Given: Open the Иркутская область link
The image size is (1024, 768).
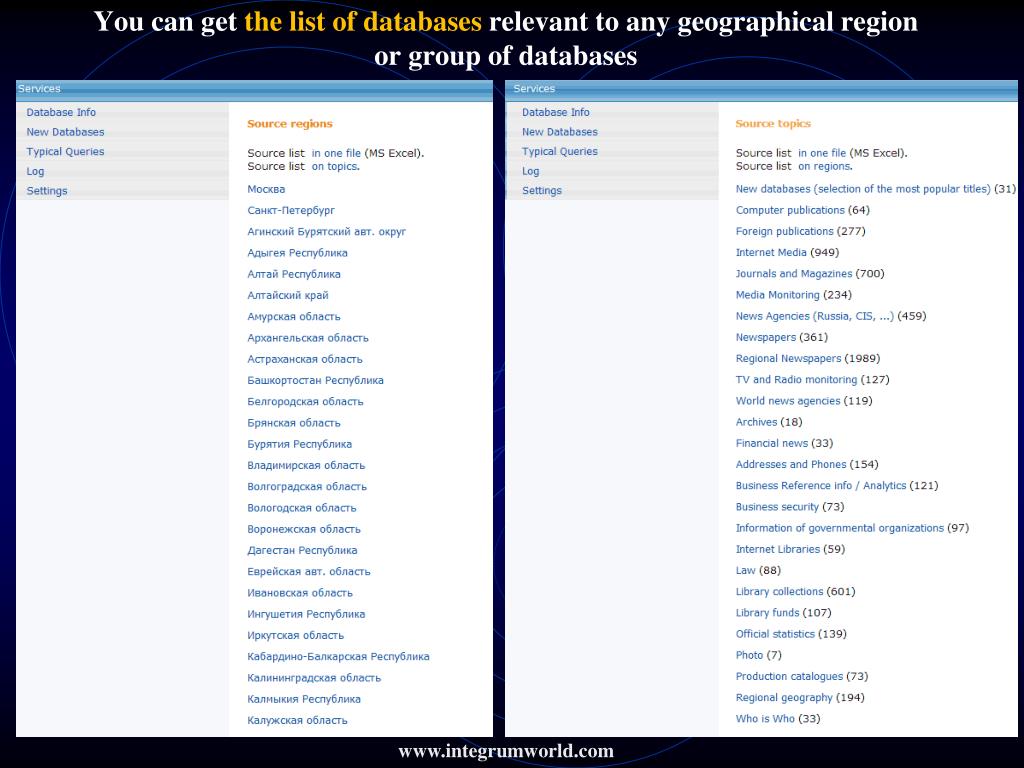Looking at the screenshot, I should [295, 635].
